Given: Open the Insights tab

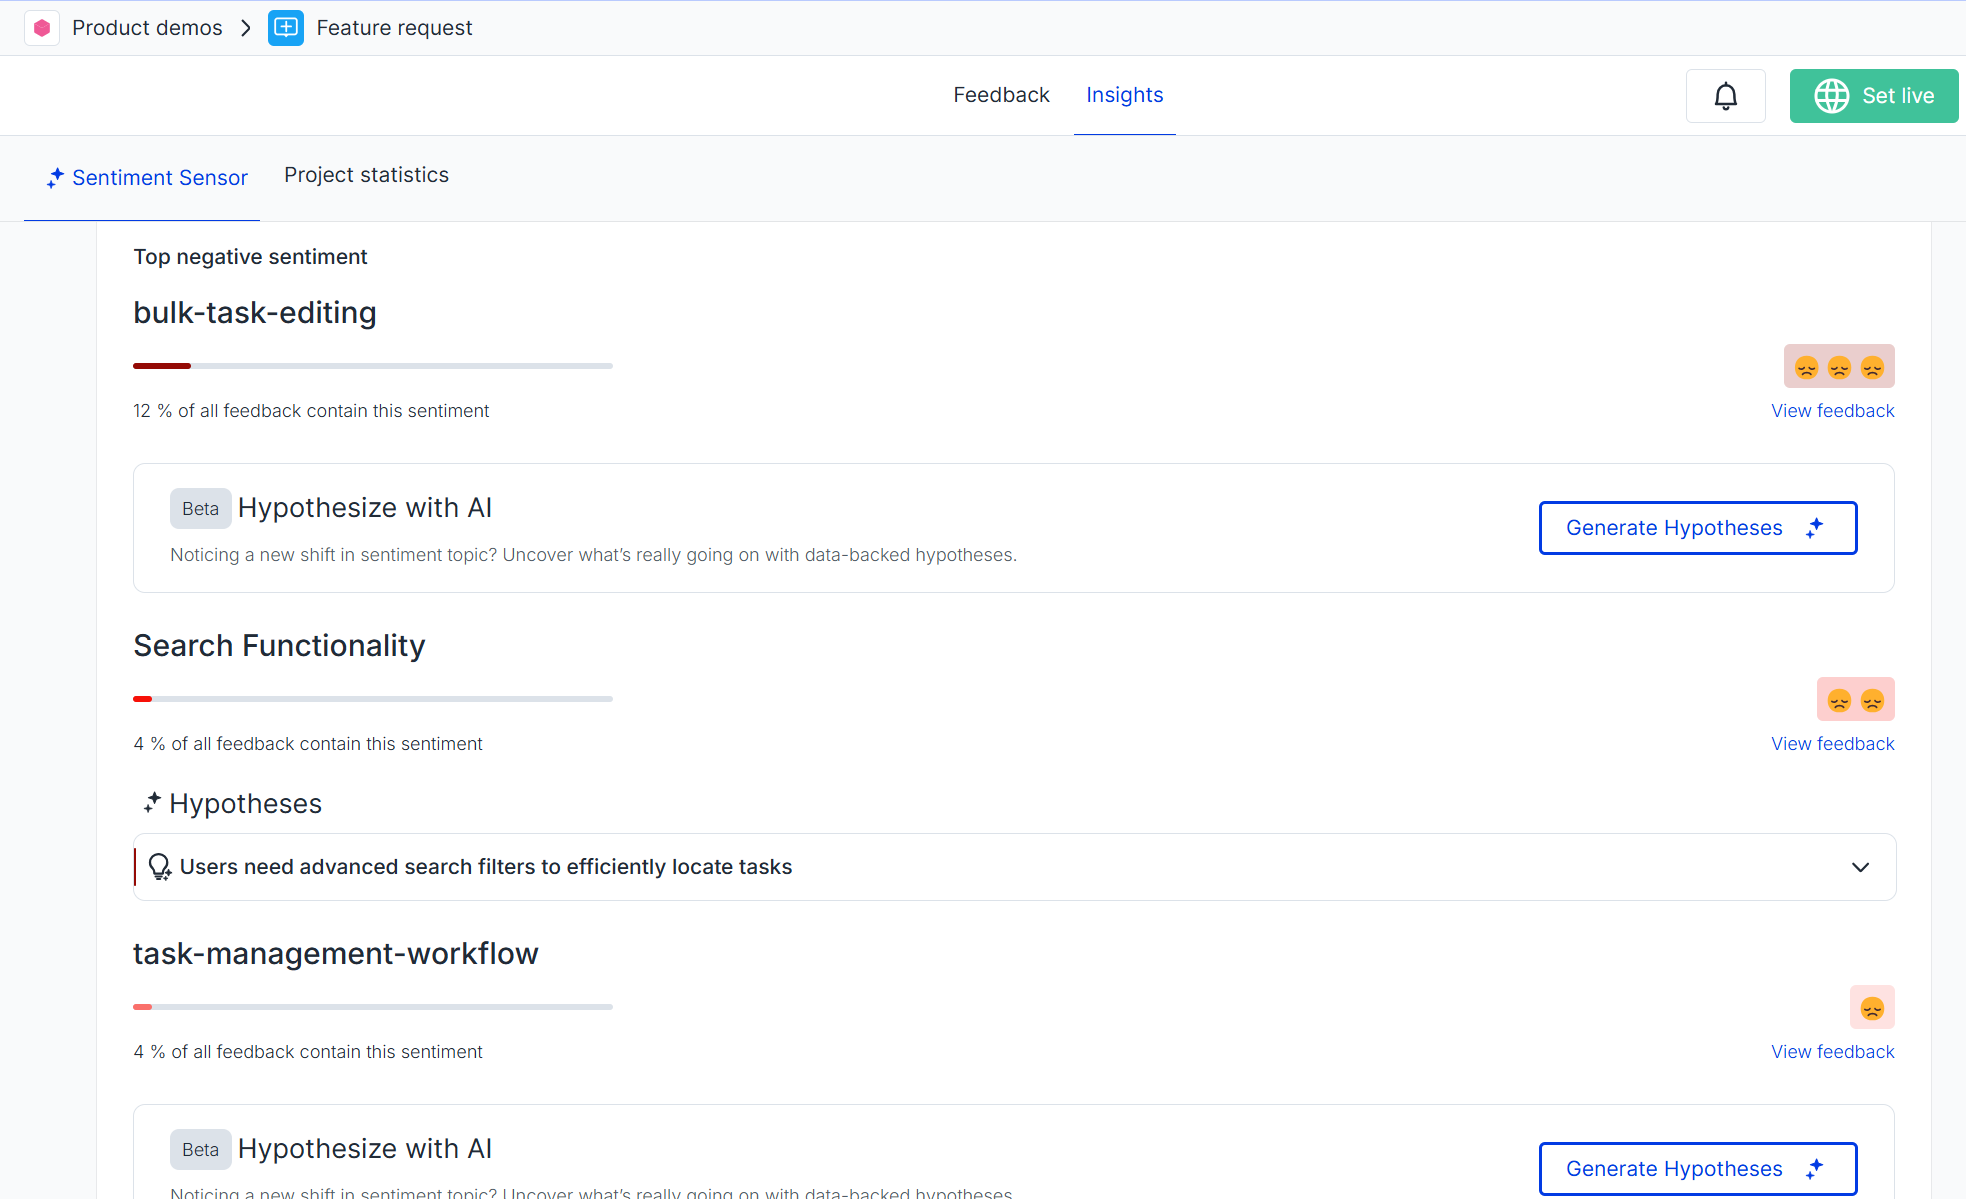Looking at the screenshot, I should [x=1124, y=95].
